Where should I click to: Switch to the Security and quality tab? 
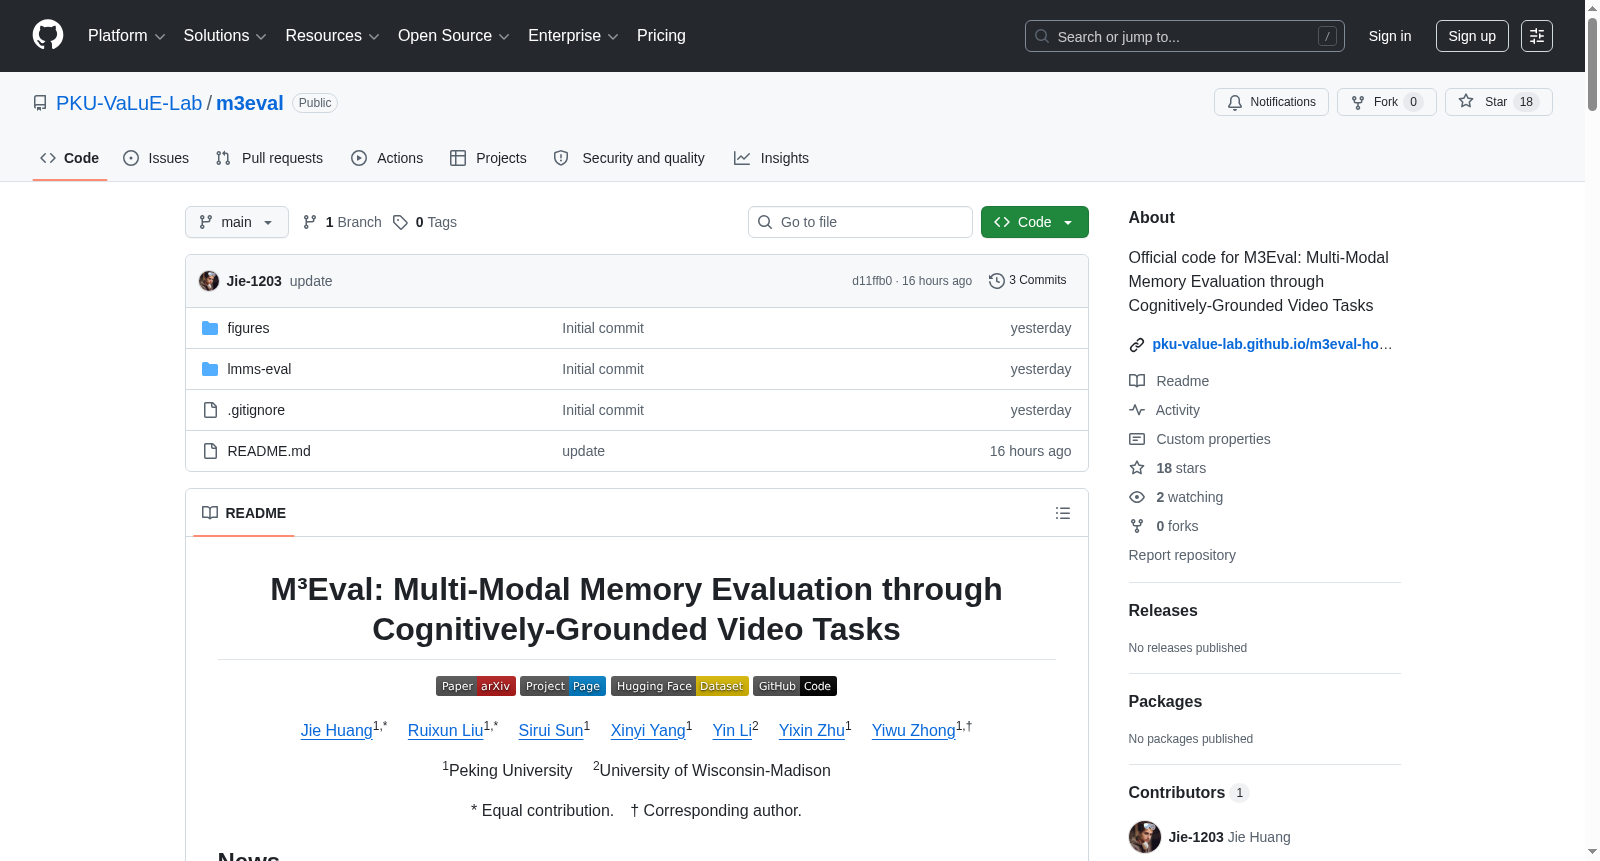point(629,158)
